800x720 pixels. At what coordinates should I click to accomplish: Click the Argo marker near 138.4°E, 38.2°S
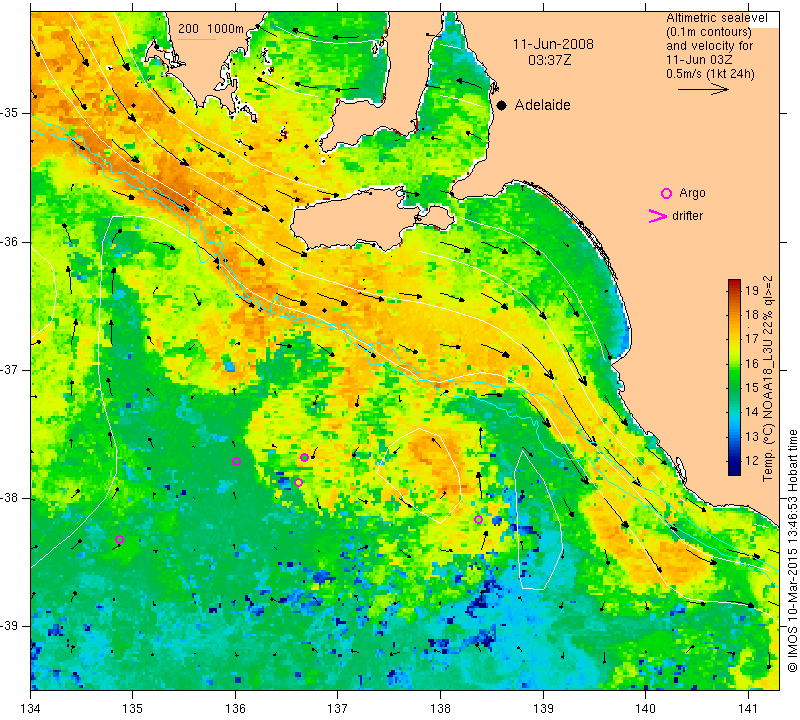[479, 519]
